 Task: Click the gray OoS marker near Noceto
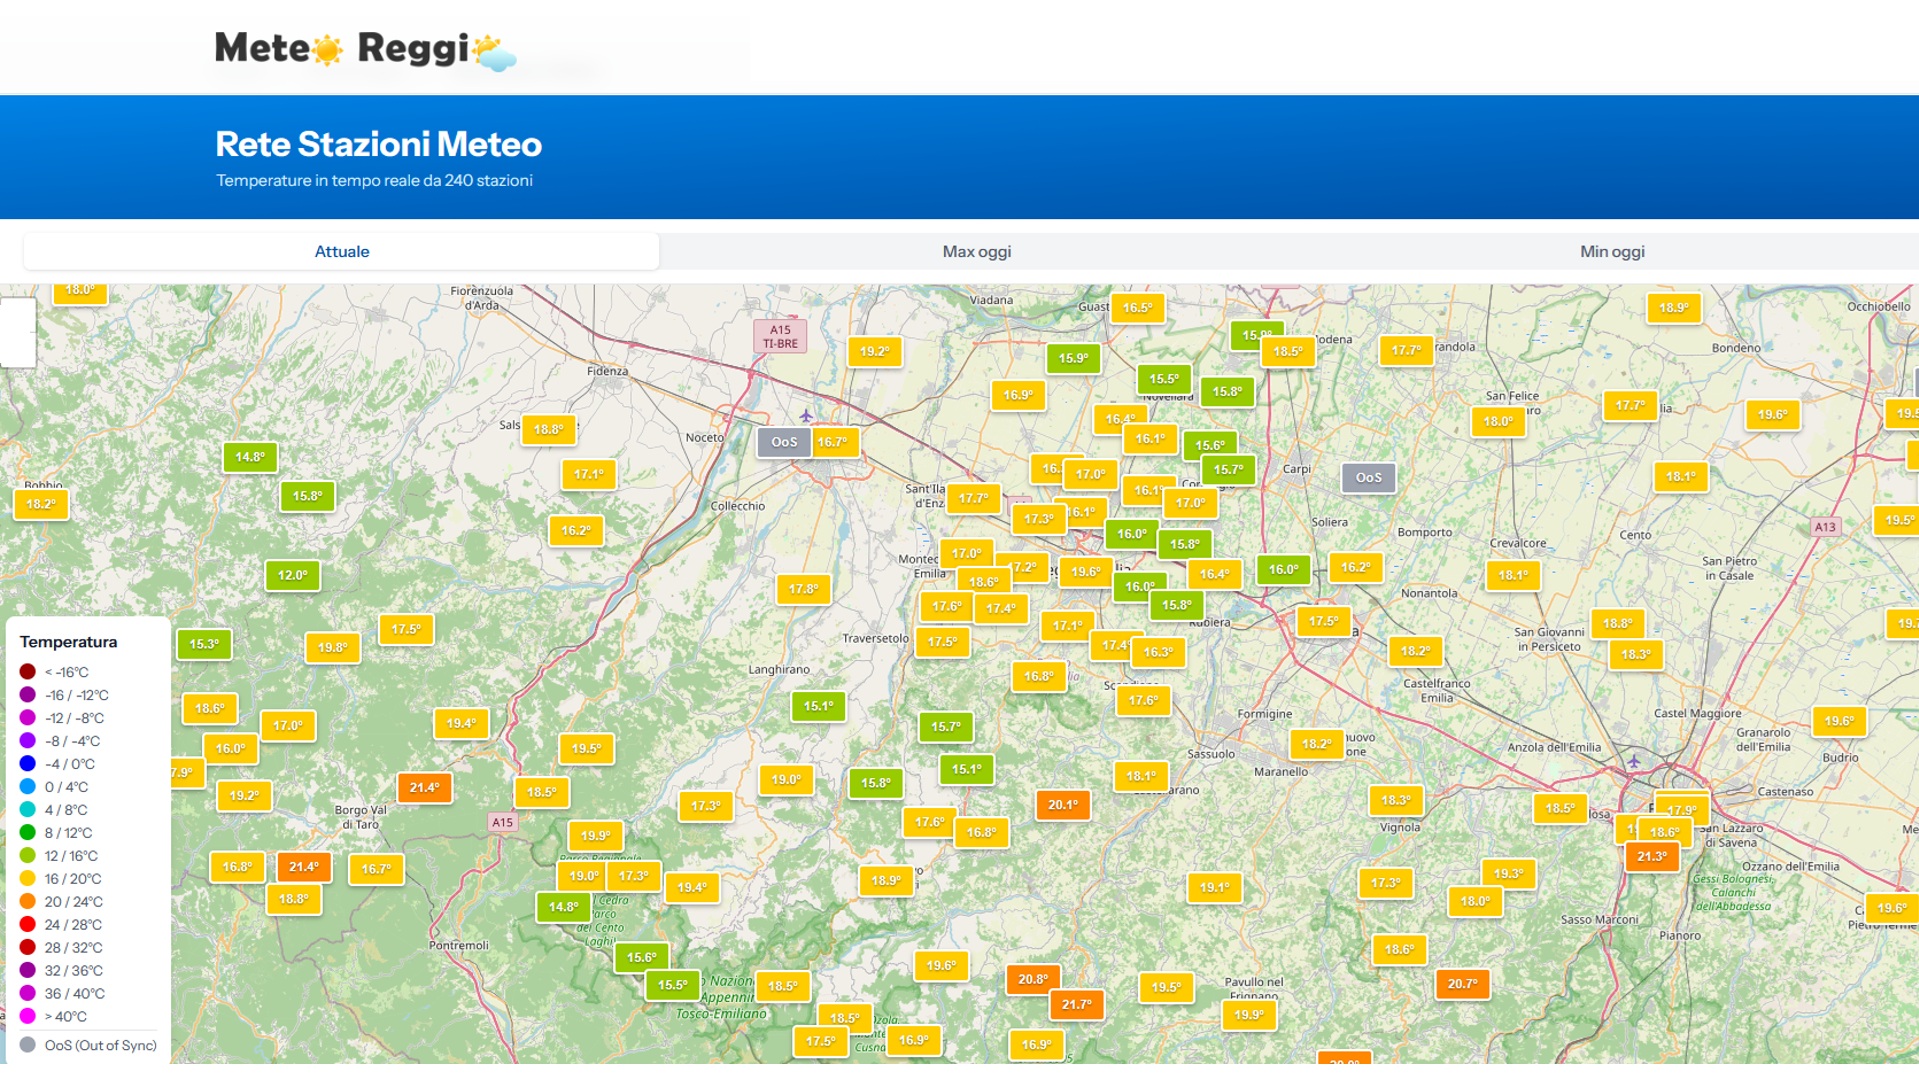tap(784, 442)
